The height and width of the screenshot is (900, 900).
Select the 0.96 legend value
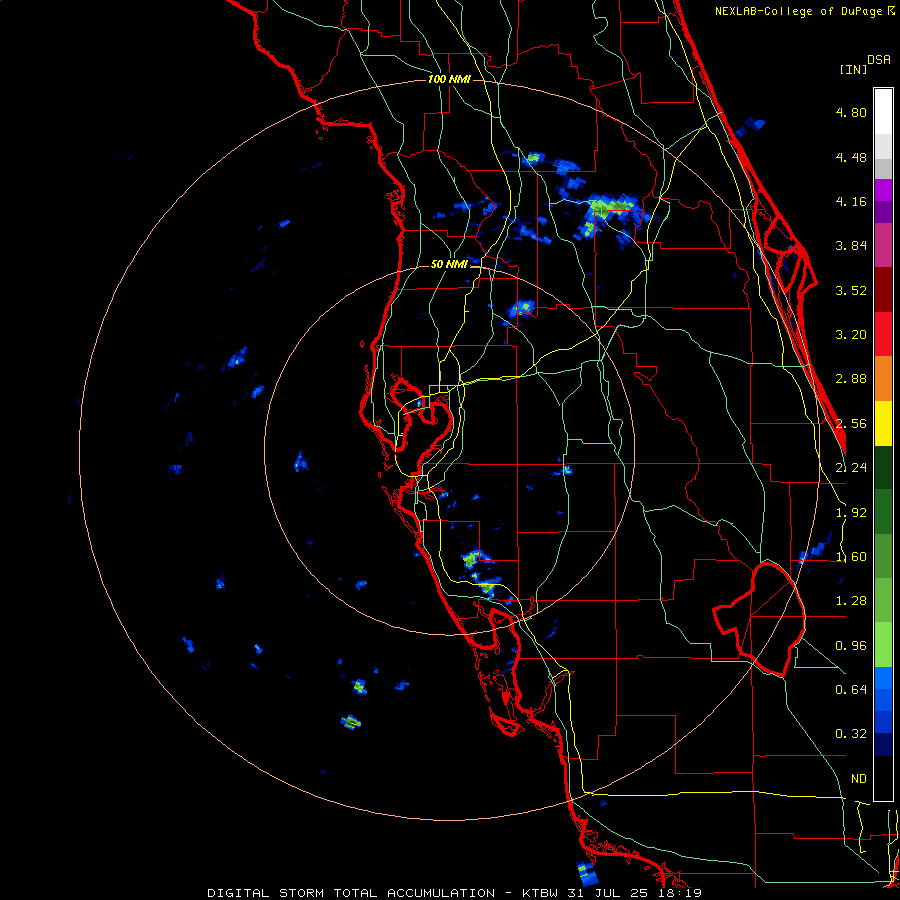[851, 646]
